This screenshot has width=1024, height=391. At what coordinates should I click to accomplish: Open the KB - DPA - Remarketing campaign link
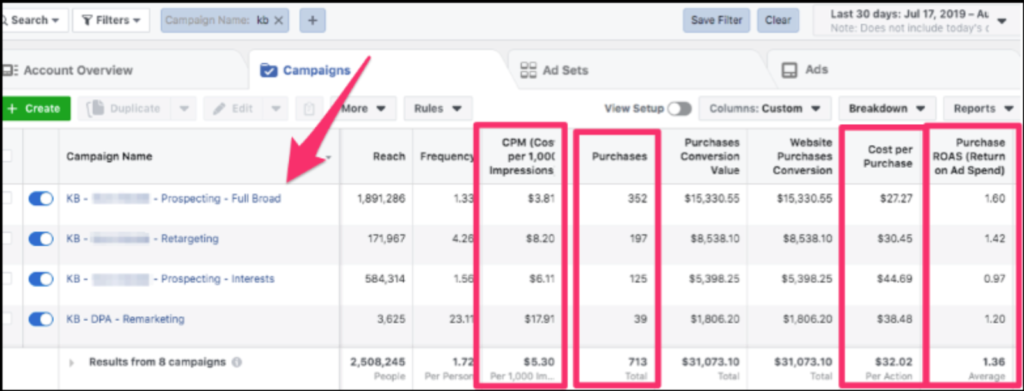(125, 319)
